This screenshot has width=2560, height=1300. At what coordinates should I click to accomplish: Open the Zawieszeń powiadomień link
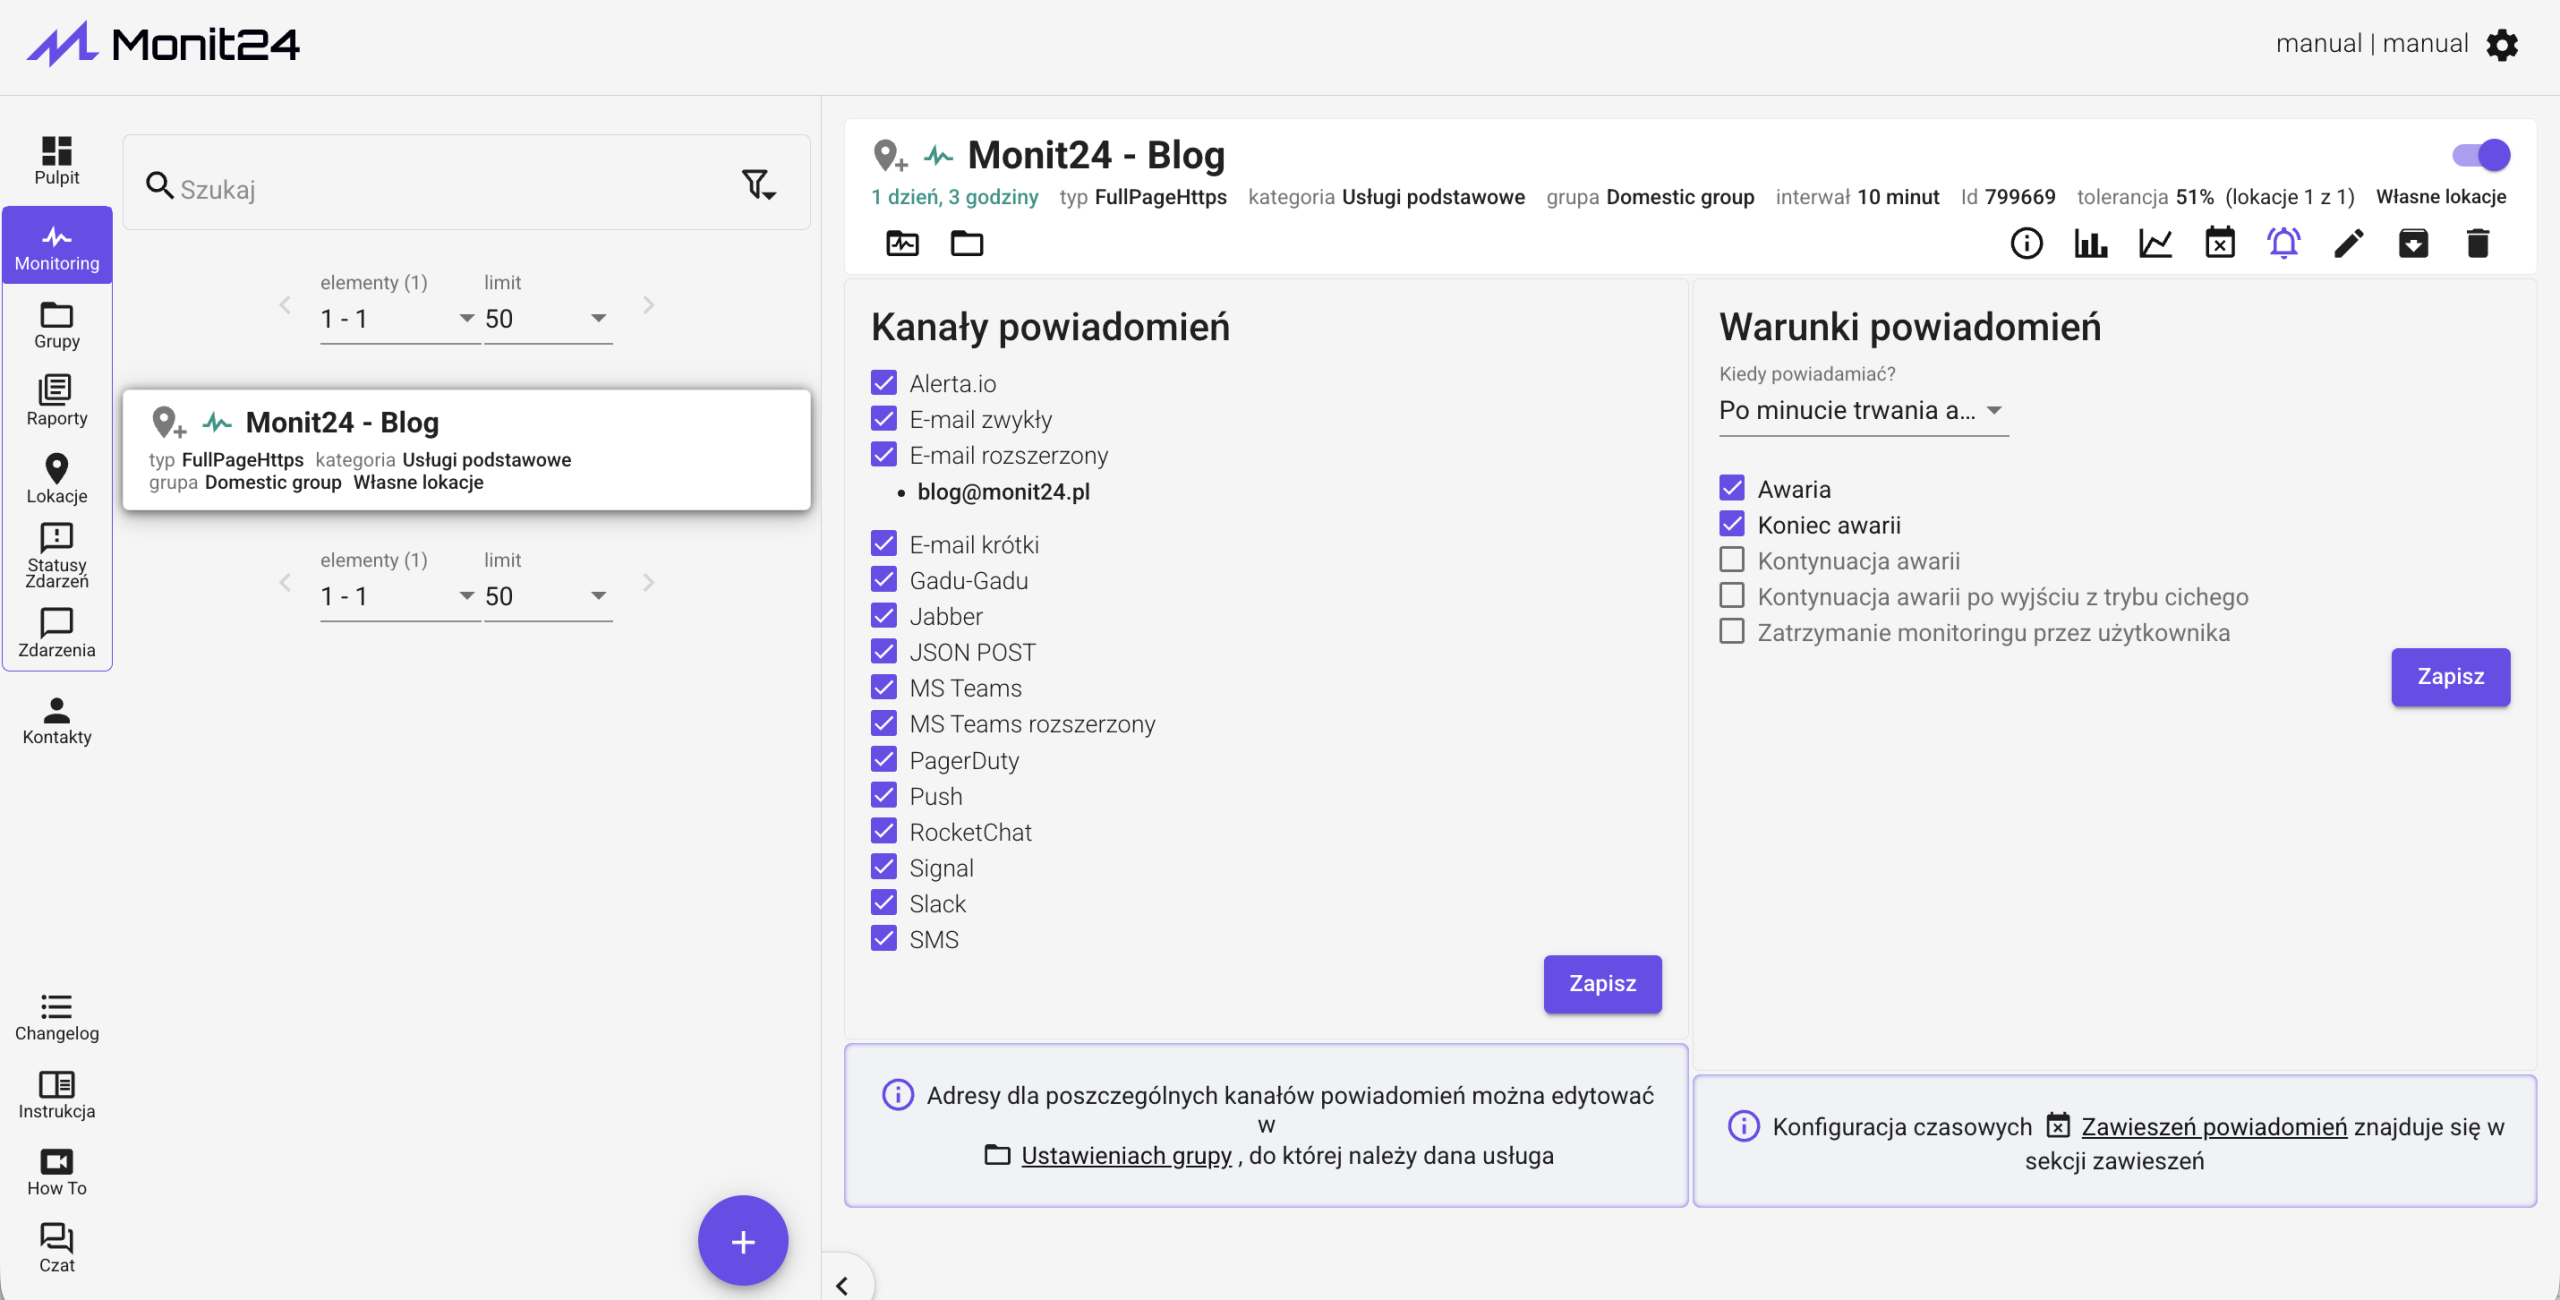point(2214,1127)
